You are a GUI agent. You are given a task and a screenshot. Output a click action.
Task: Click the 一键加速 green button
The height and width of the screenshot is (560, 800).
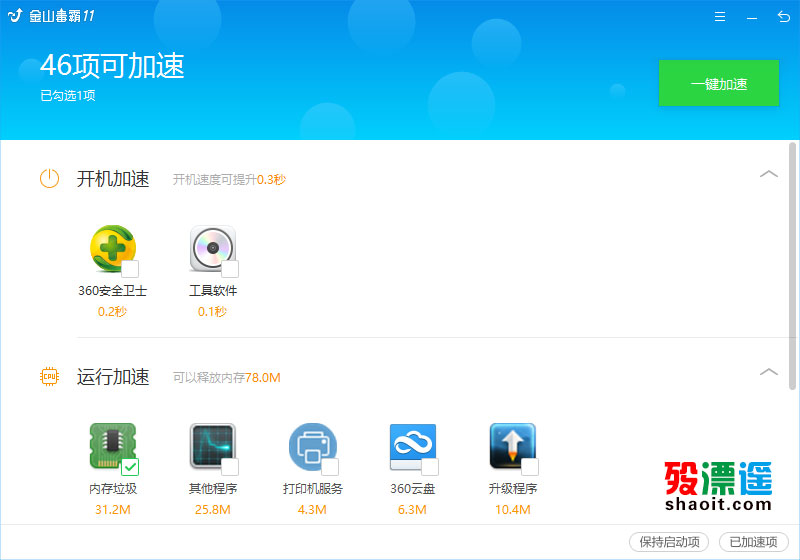pyautogui.click(x=718, y=83)
